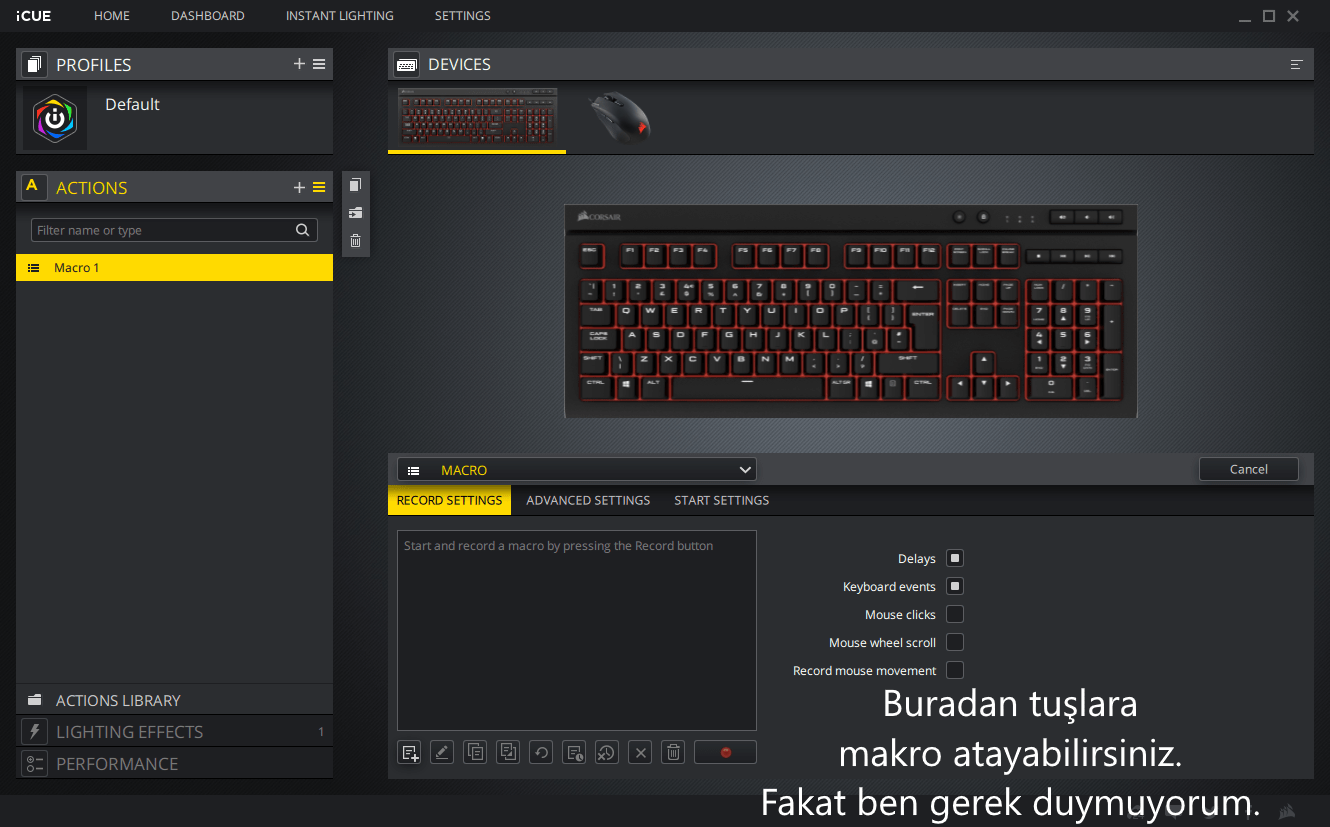Select the mouse device thumbnail

620,118
